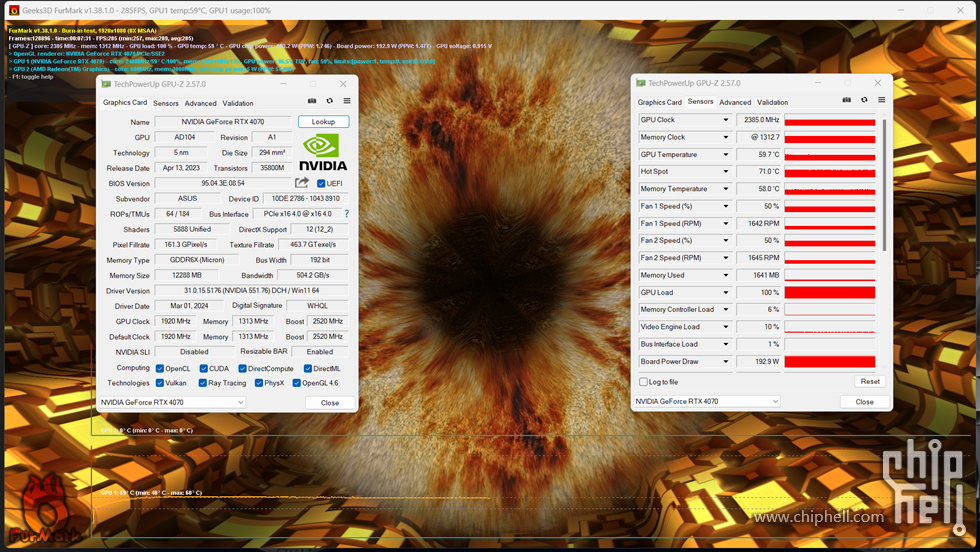This screenshot has height=552, width=980.
Task: Open the Memory Temperature sensor dropdown
Action: tap(726, 189)
